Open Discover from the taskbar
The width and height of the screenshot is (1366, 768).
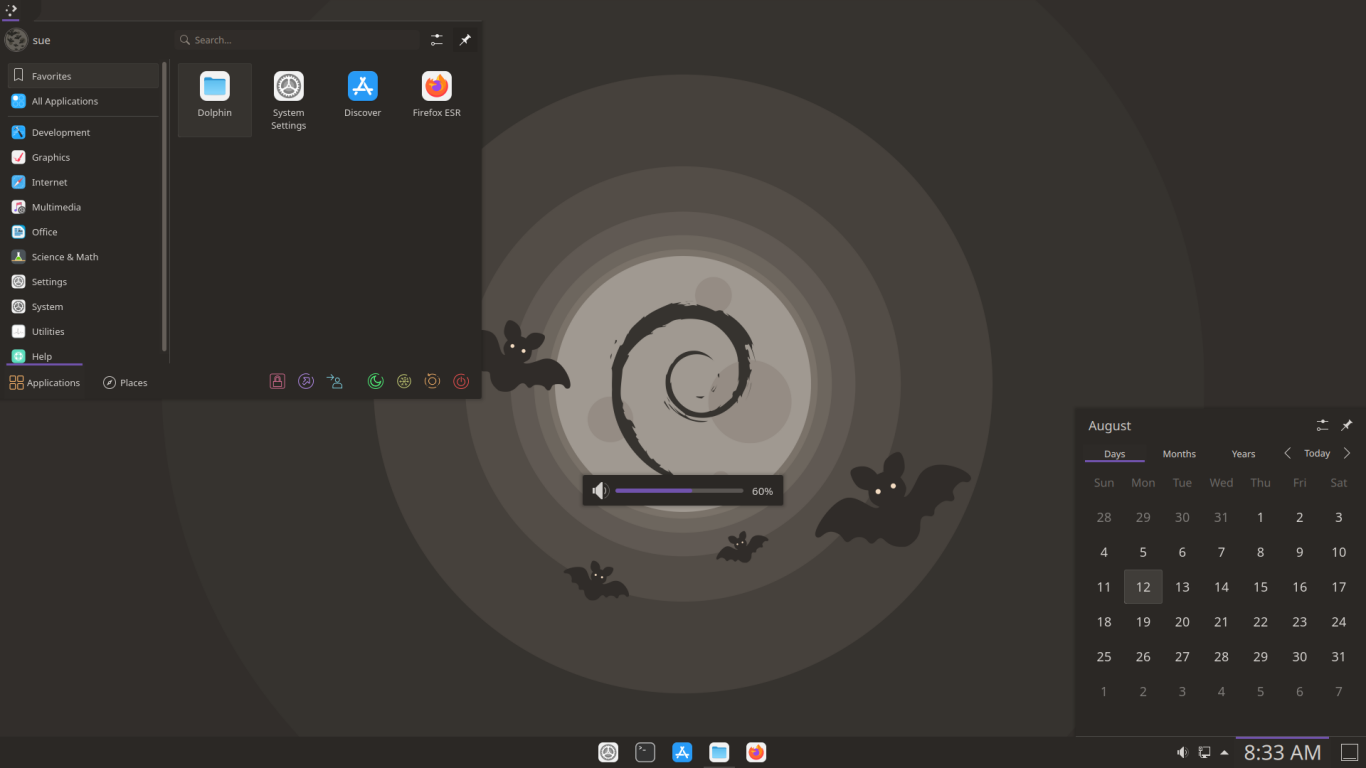point(682,752)
